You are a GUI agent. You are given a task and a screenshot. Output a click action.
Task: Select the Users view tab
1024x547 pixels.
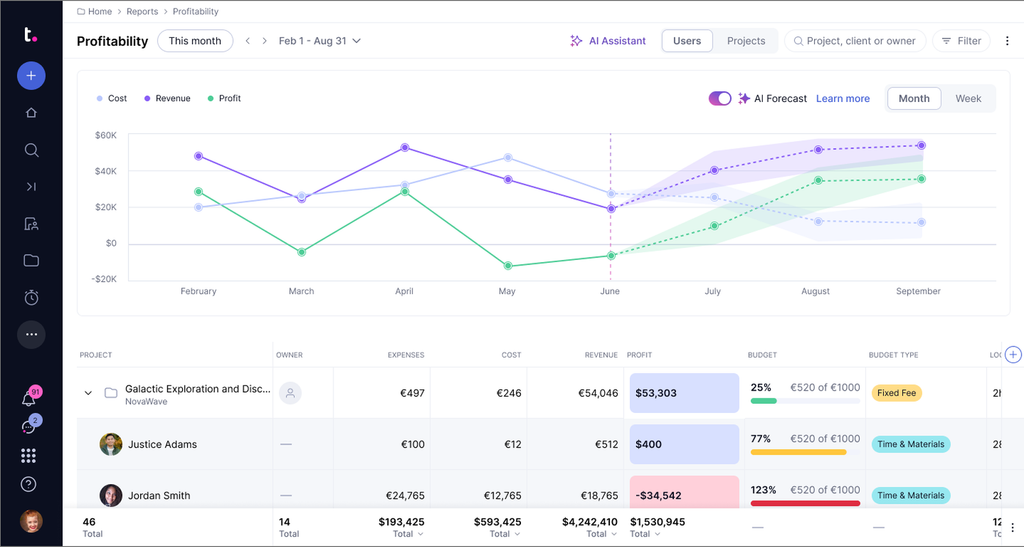point(687,40)
